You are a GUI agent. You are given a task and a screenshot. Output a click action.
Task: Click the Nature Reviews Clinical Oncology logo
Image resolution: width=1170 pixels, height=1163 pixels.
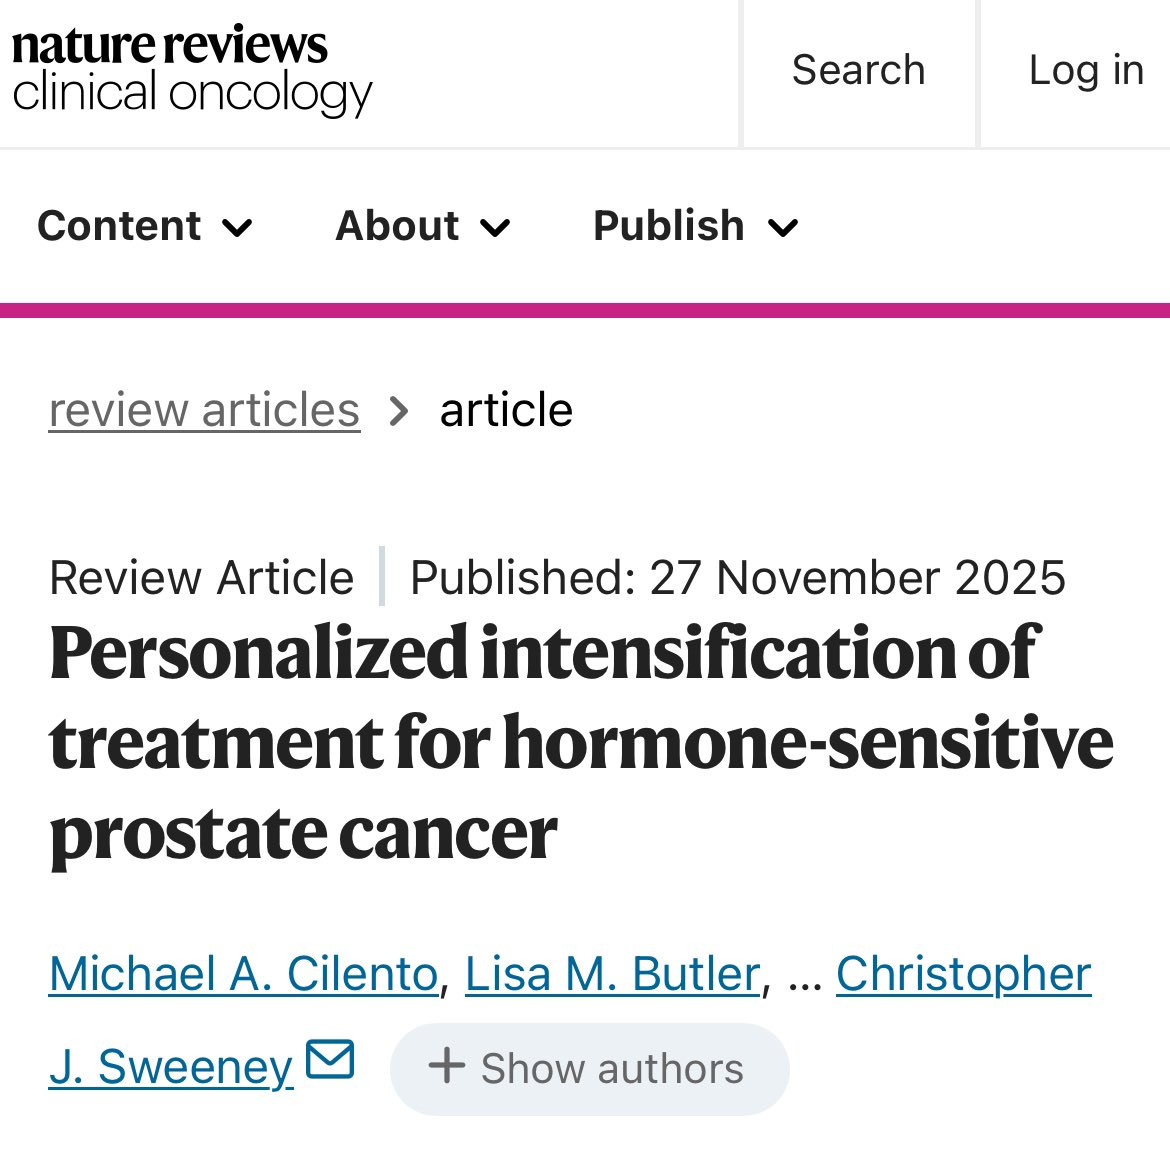192,71
